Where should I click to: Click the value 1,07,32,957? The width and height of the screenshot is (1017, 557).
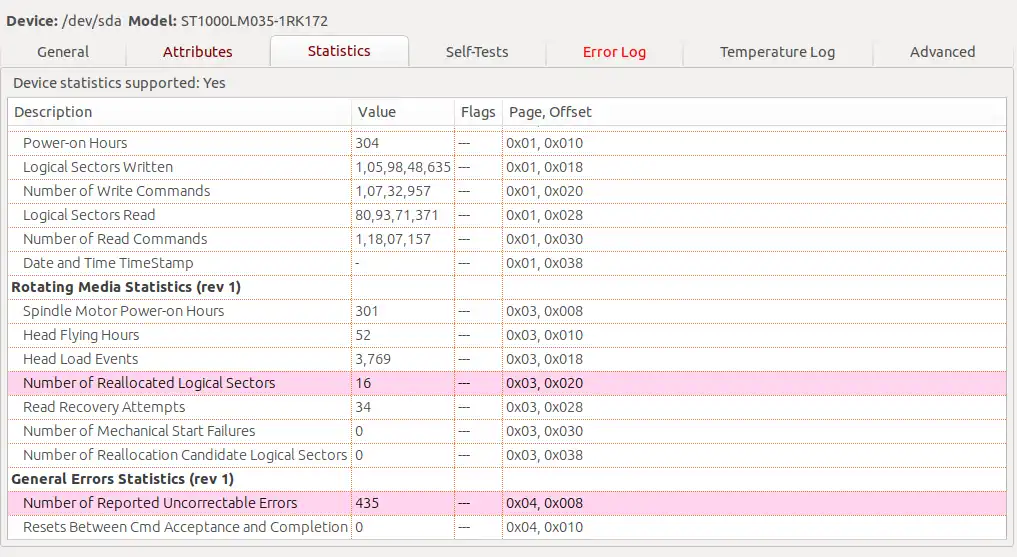coord(393,191)
